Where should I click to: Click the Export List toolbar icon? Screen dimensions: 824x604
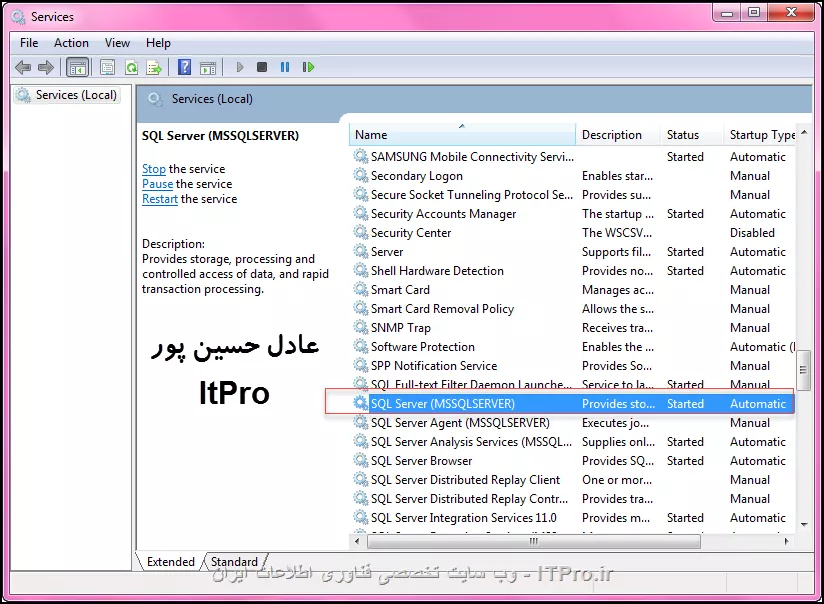point(154,67)
